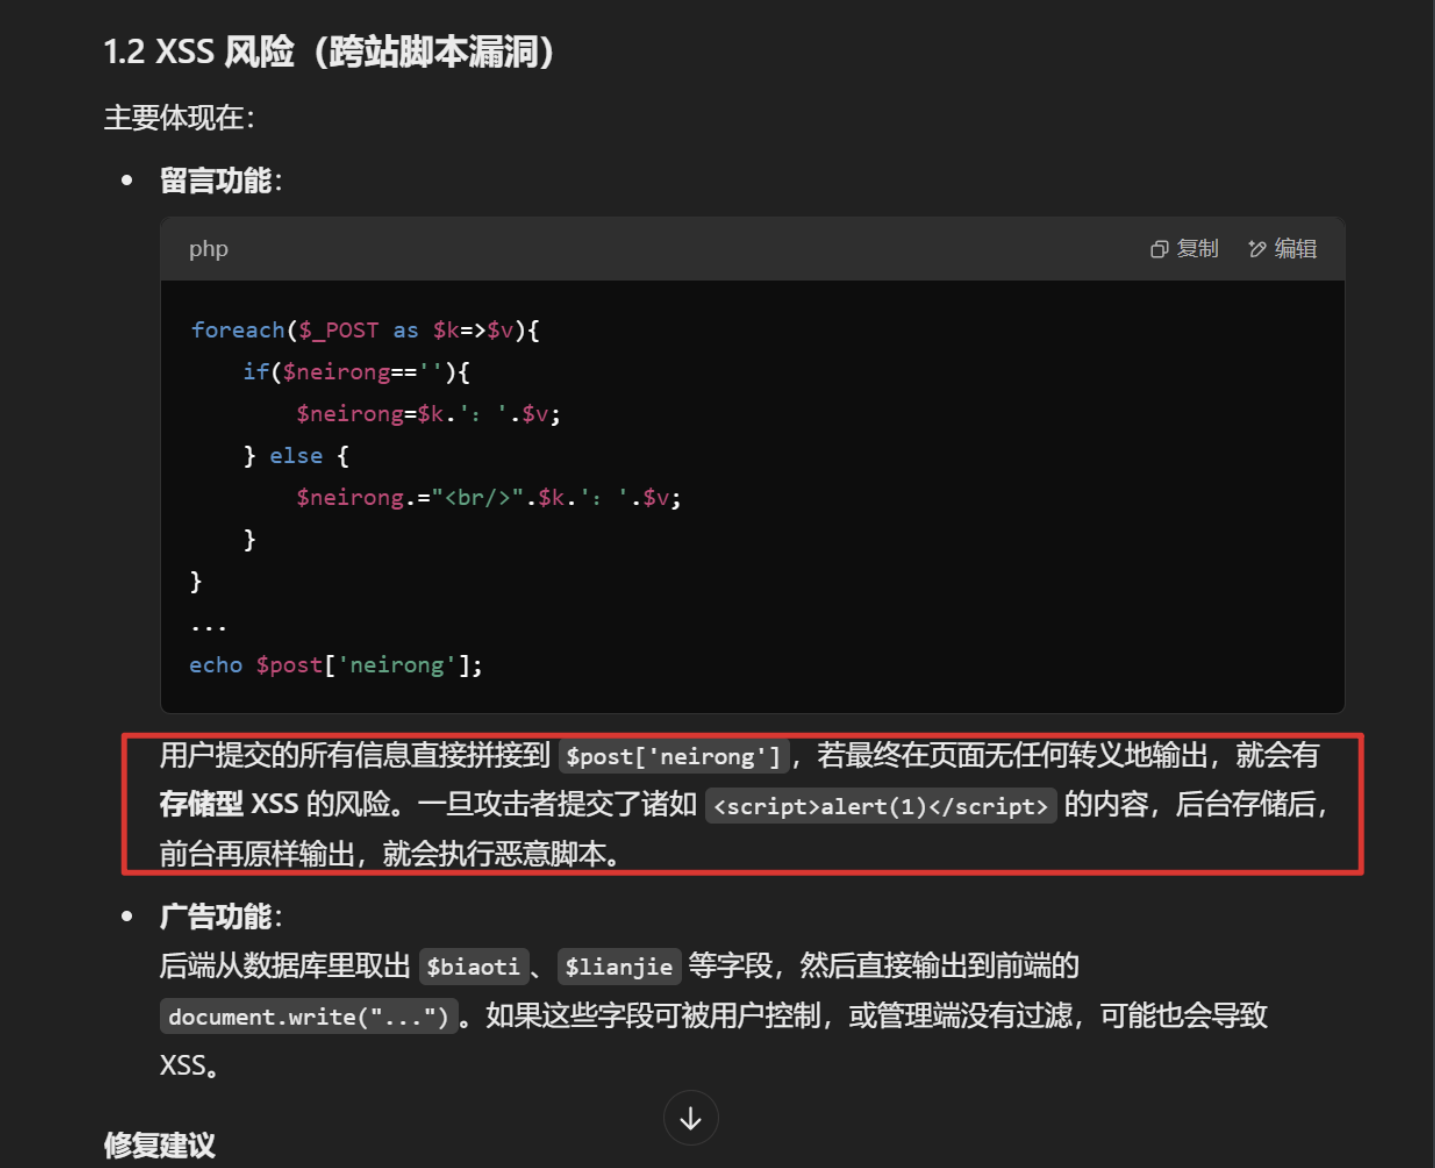
Task: Click the downward arrow button to scroll down
Action: coord(690,1117)
